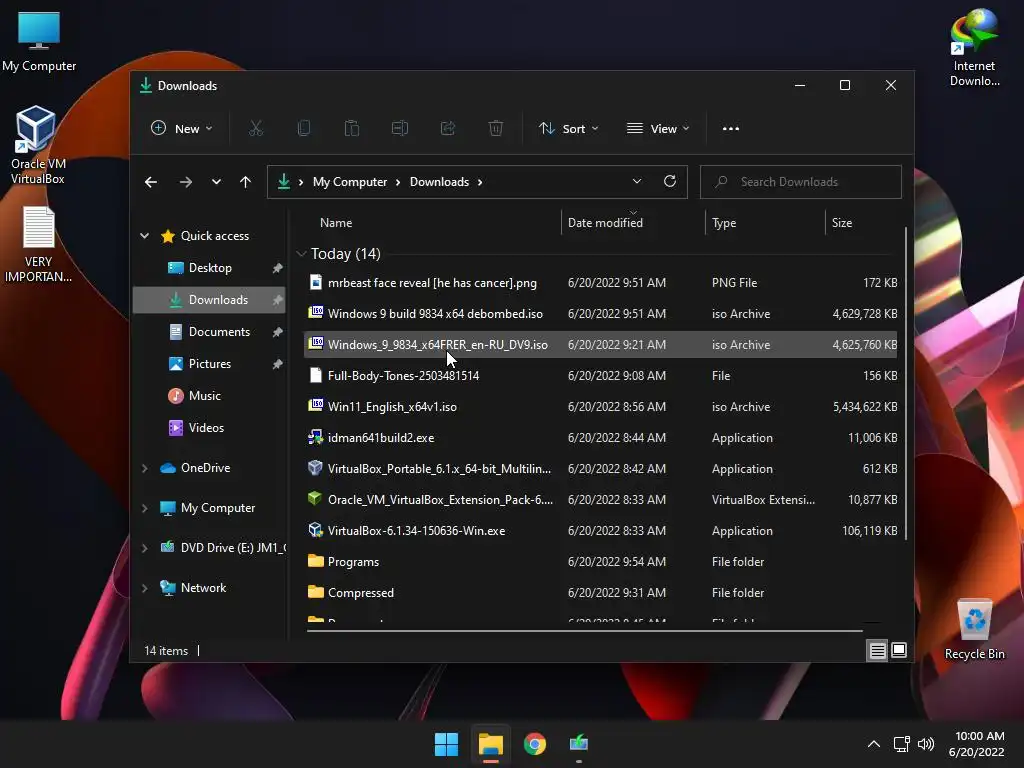
Task: Click Downloads in address breadcrumb
Action: click(440, 182)
